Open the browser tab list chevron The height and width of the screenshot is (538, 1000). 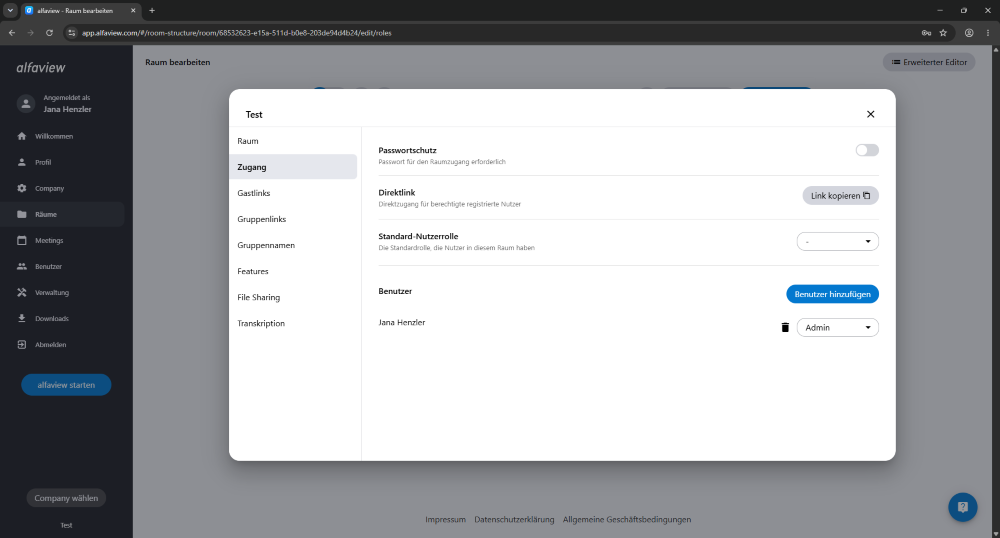(x=10, y=10)
